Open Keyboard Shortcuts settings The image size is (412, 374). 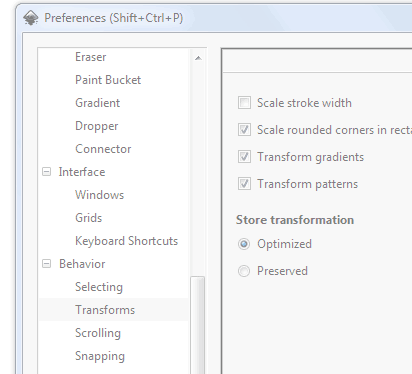pyautogui.click(x=127, y=241)
